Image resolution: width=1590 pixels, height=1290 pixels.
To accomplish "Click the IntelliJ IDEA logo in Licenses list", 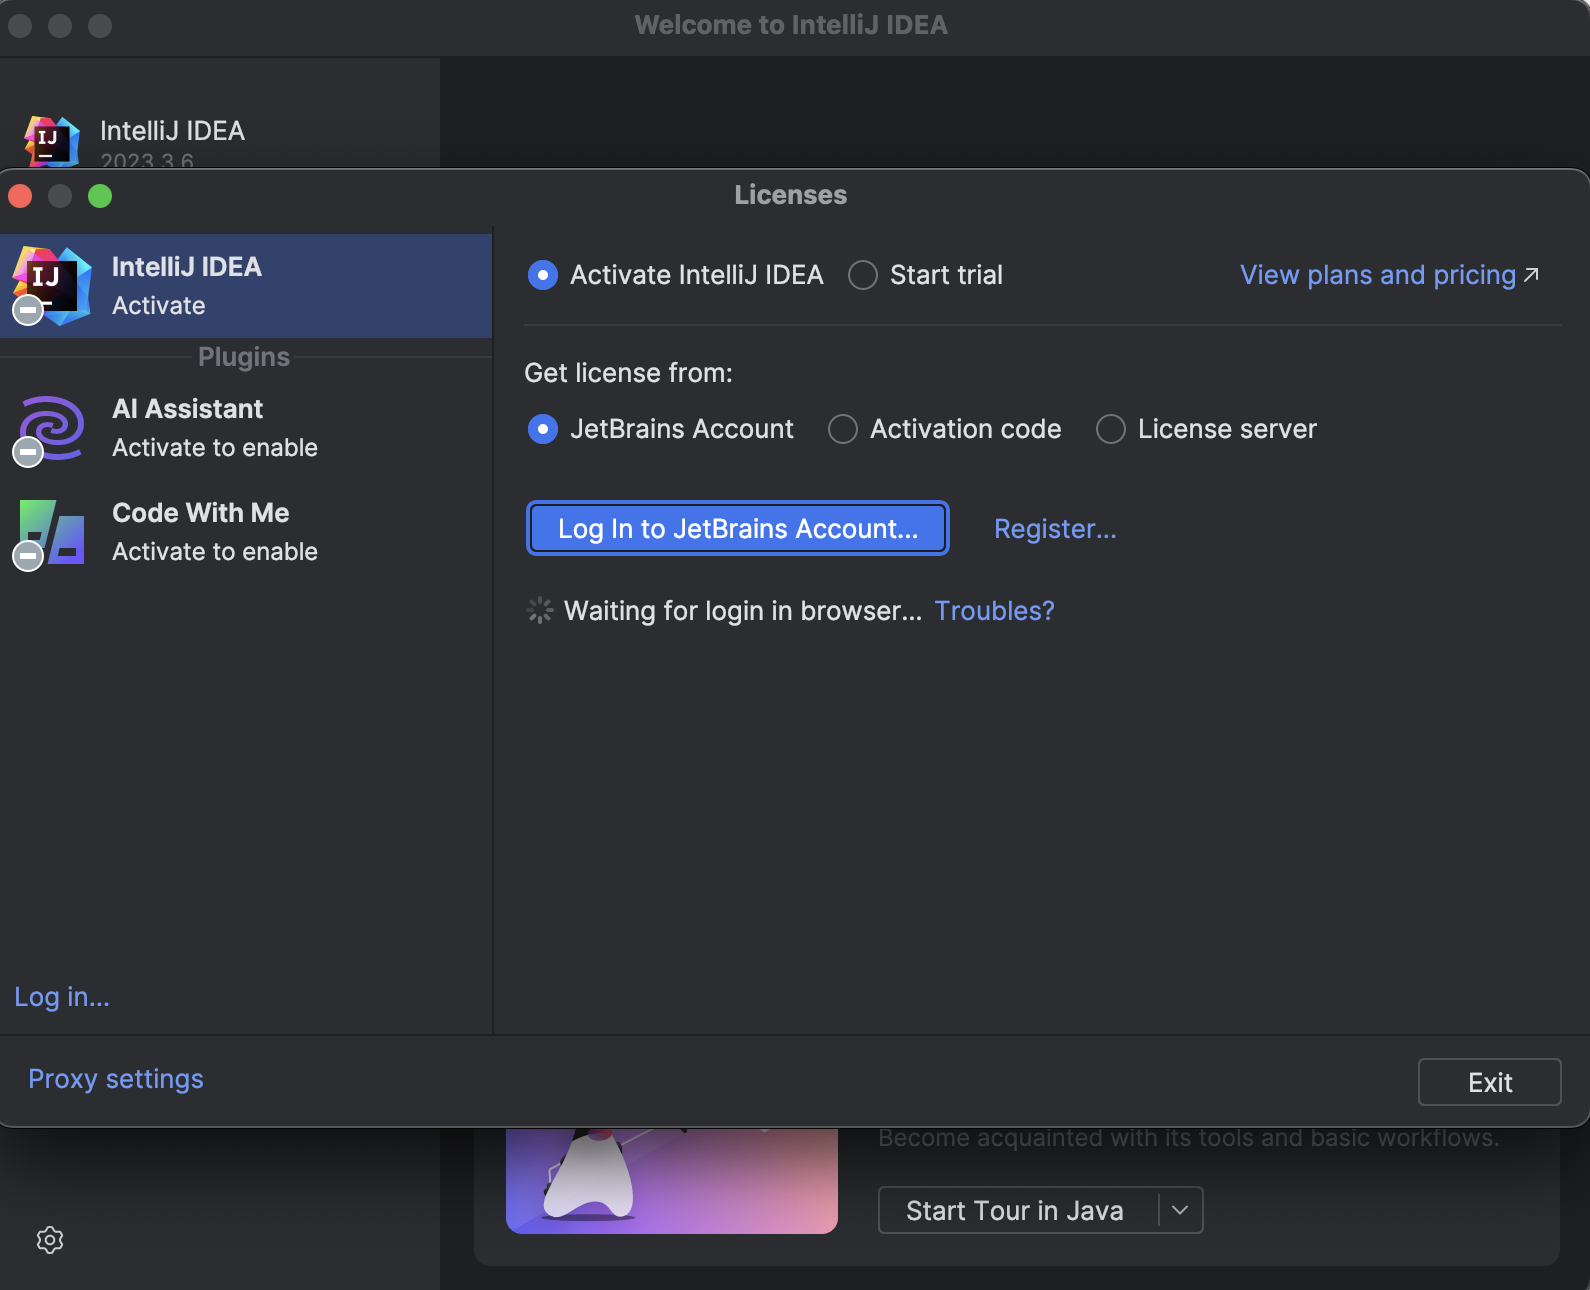I will click(x=52, y=286).
